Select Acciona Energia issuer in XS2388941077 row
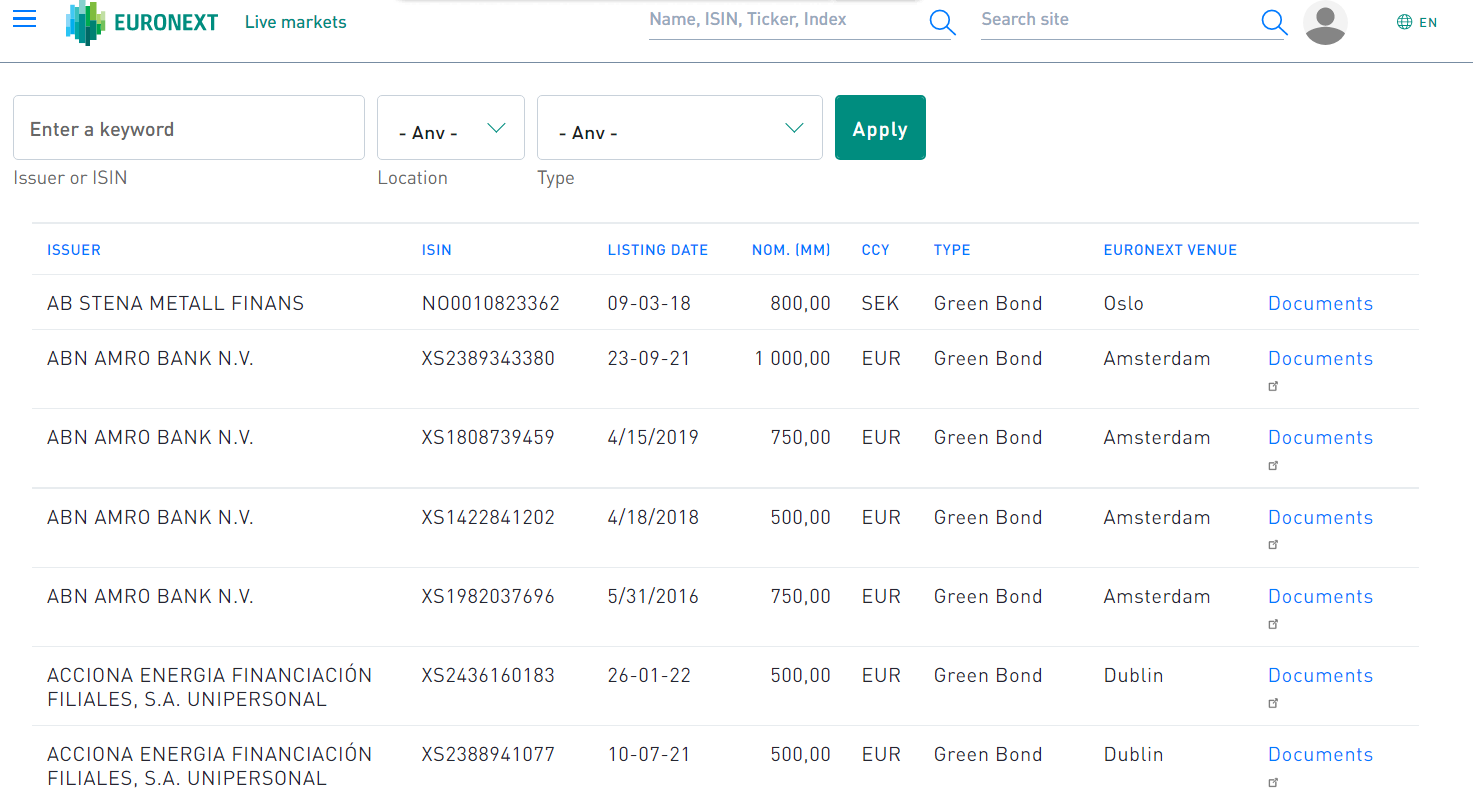Screen dimensions: 1473x799 pos(209,766)
